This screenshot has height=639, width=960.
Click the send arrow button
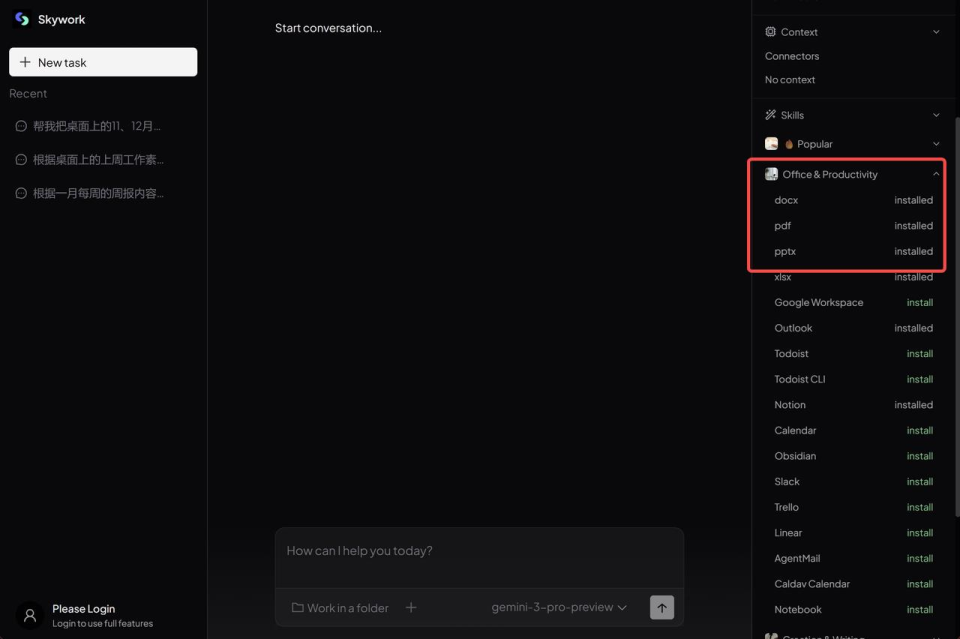pos(662,607)
